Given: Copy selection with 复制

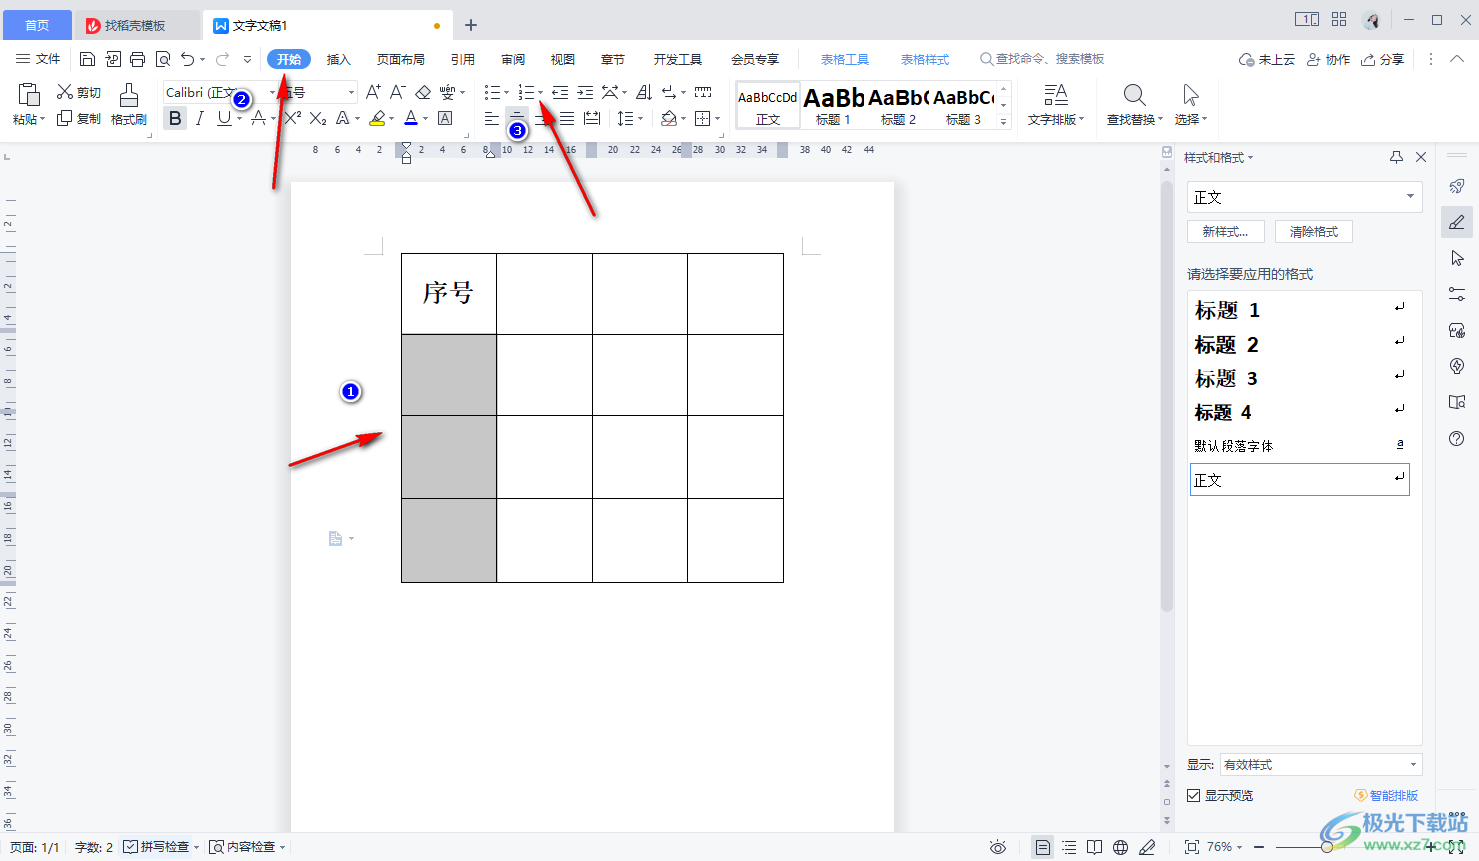Looking at the screenshot, I should pyautogui.click(x=79, y=118).
